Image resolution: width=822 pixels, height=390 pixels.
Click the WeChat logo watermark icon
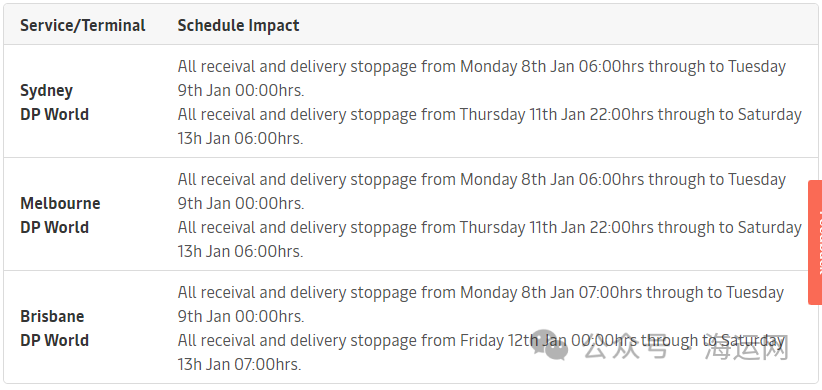(x=551, y=345)
